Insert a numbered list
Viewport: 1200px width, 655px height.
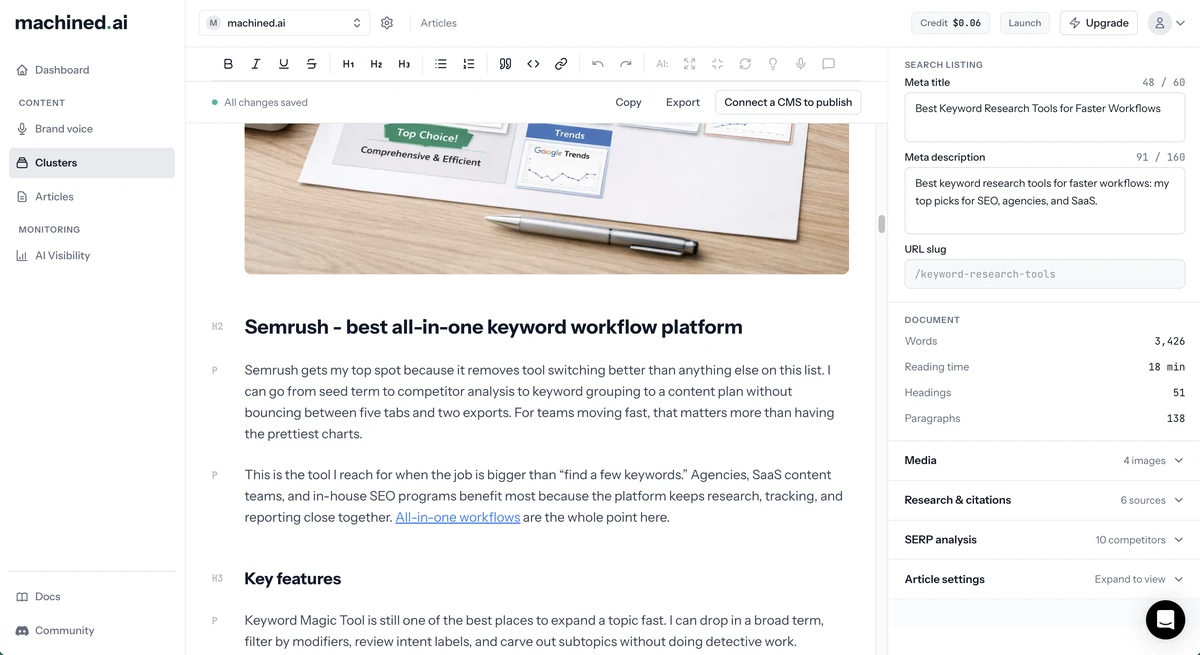(x=469, y=64)
